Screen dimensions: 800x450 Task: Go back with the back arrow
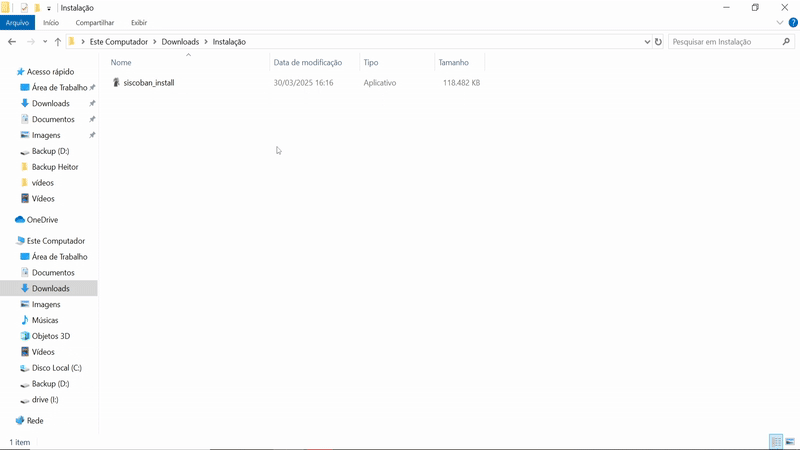(x=12, y=42)
